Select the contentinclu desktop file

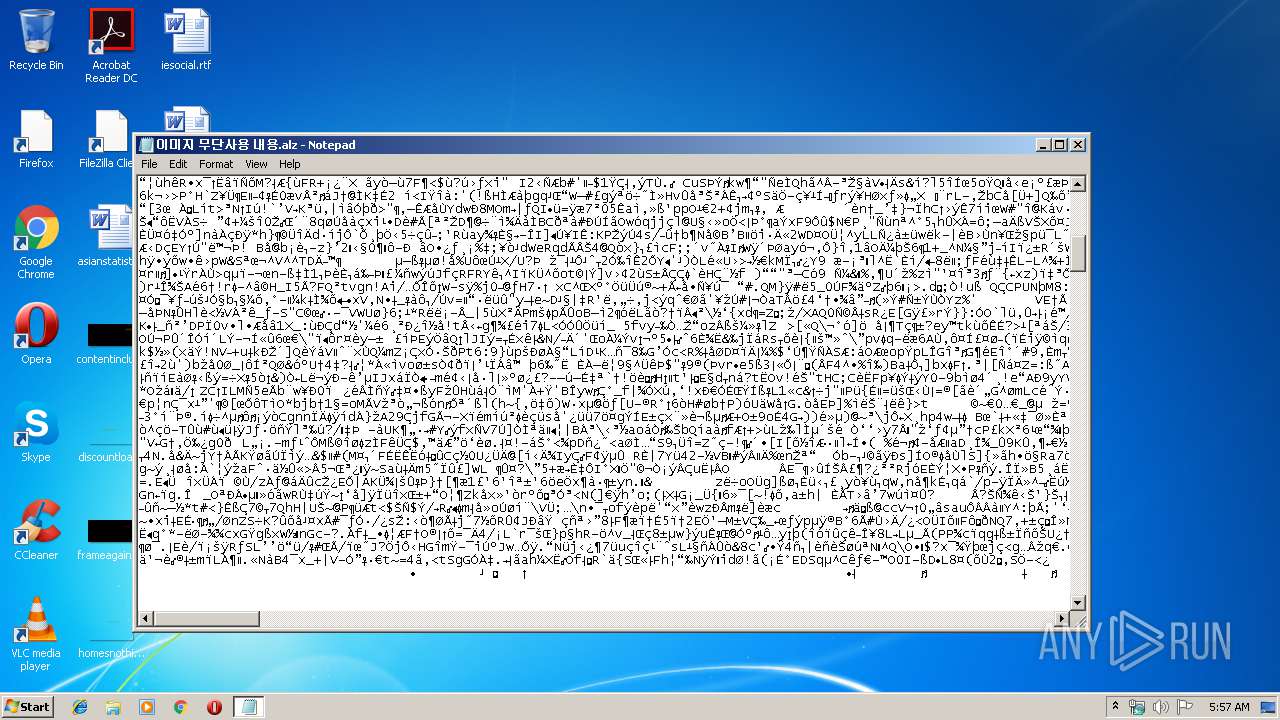106,343
